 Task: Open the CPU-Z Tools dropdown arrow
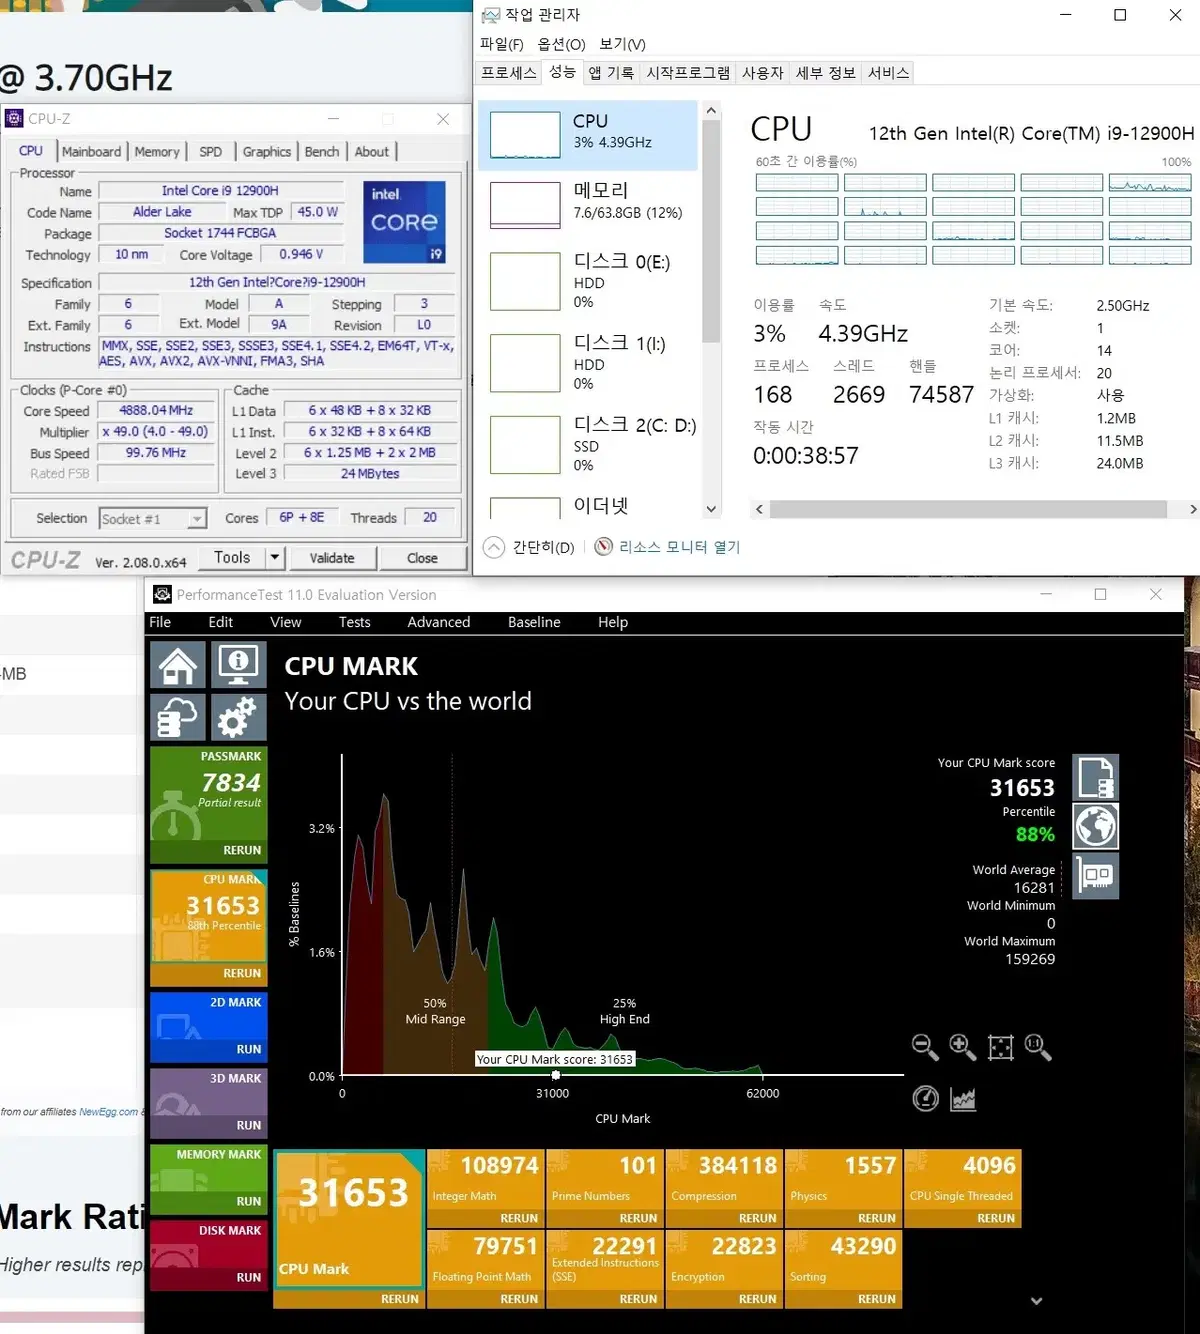275,557
